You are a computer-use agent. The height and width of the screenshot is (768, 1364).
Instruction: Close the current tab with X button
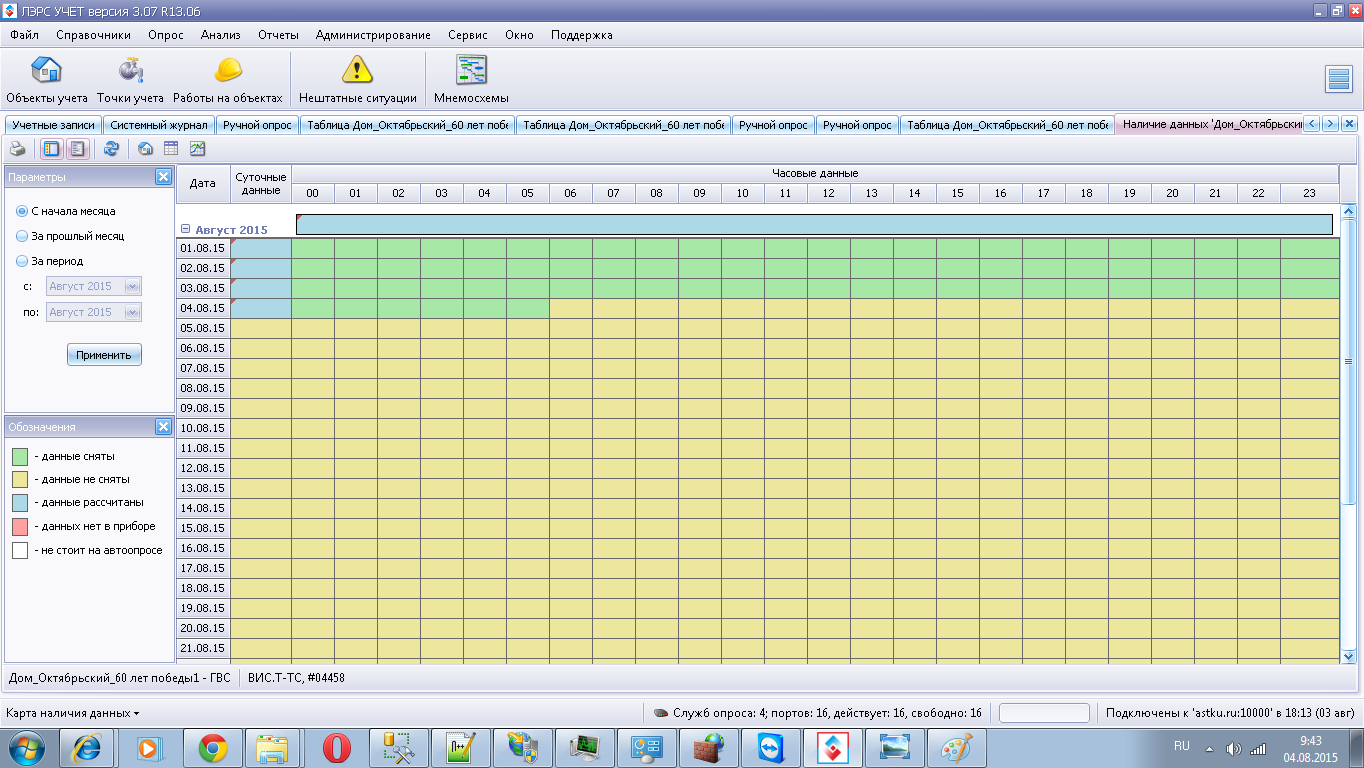[1349, 124]
